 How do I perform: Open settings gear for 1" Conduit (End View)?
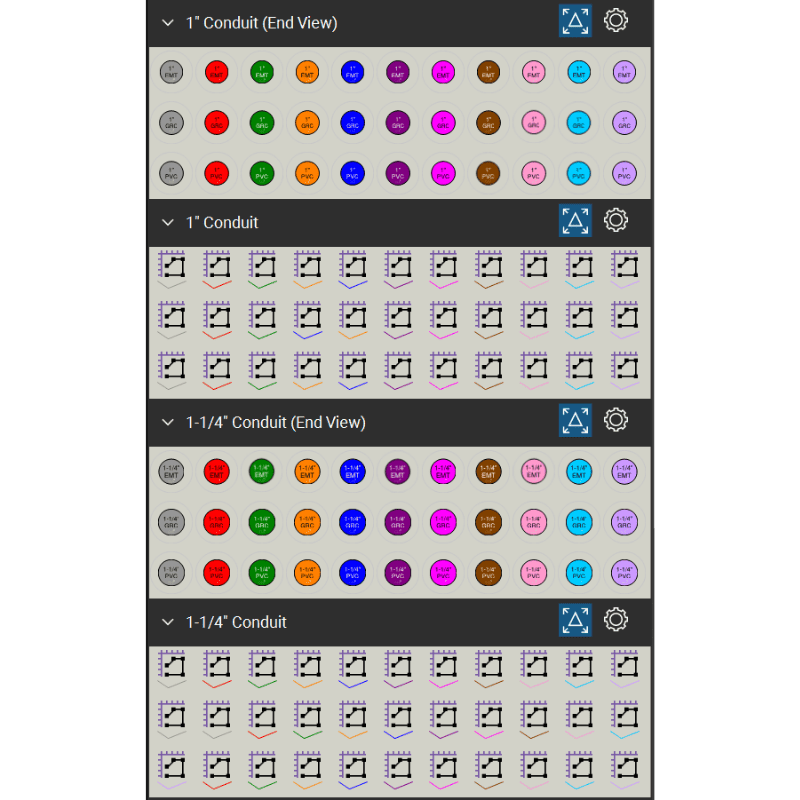coord(616,21)
